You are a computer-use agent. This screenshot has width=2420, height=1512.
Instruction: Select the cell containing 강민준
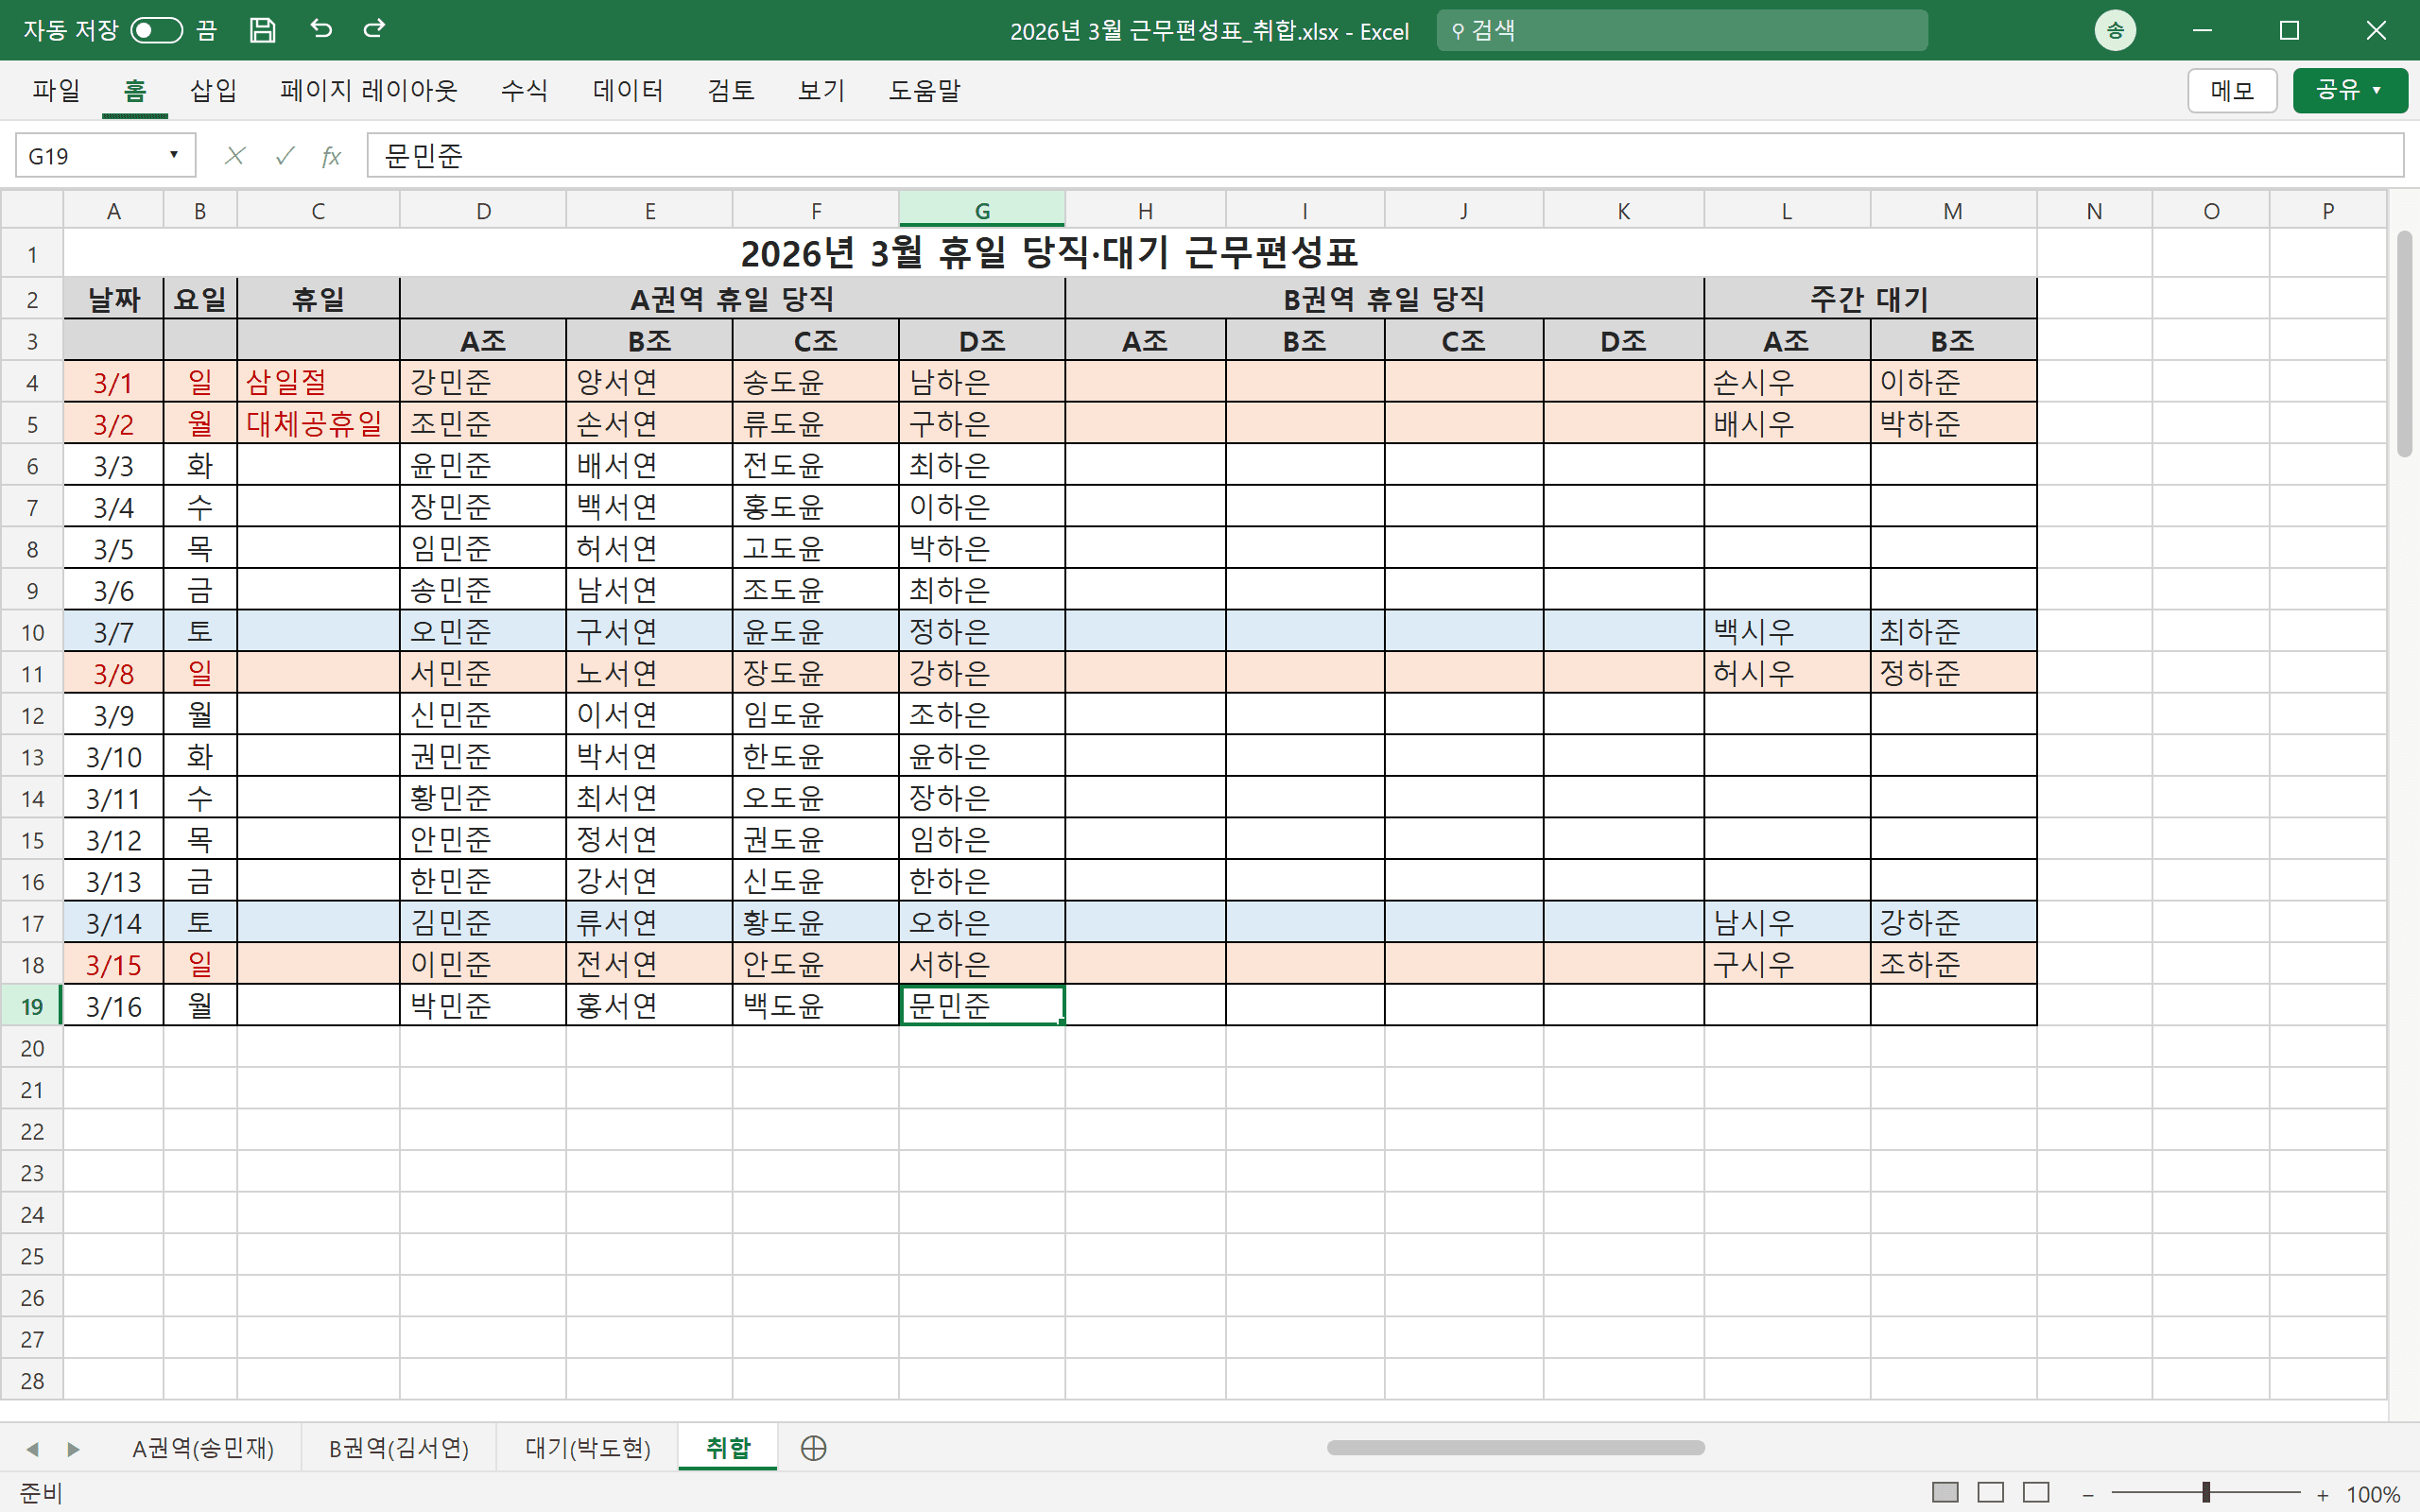(x=482, y=382)
